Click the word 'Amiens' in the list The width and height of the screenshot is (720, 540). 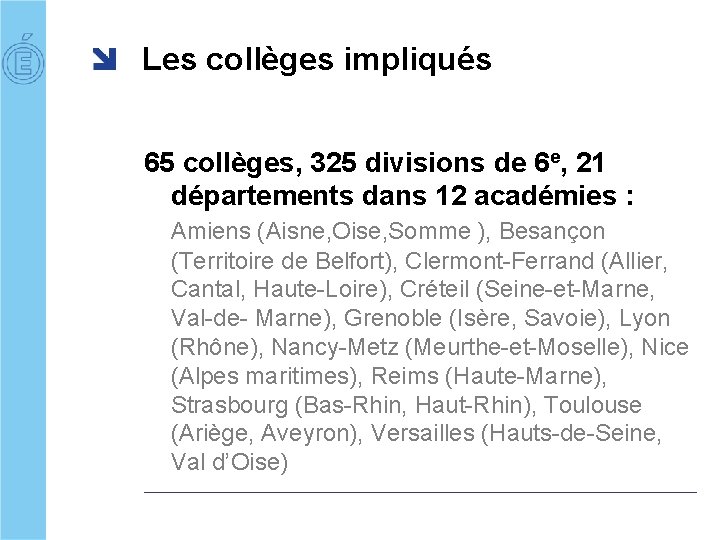210,232
